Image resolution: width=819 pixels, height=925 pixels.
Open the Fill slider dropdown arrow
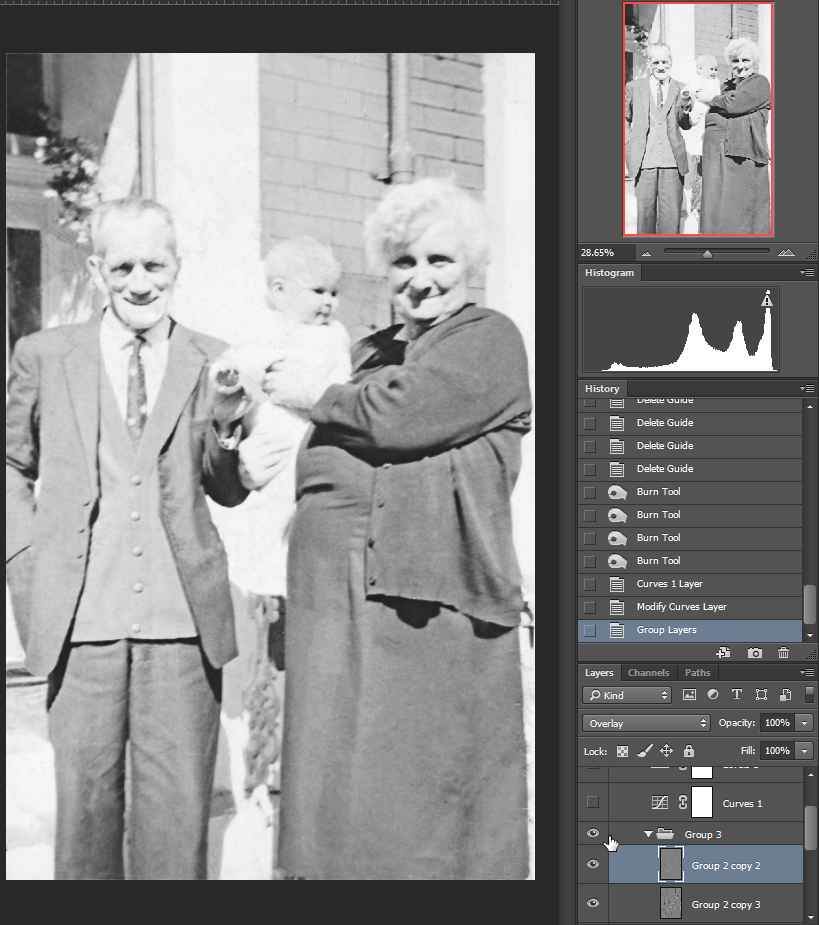tap(805, 751)
